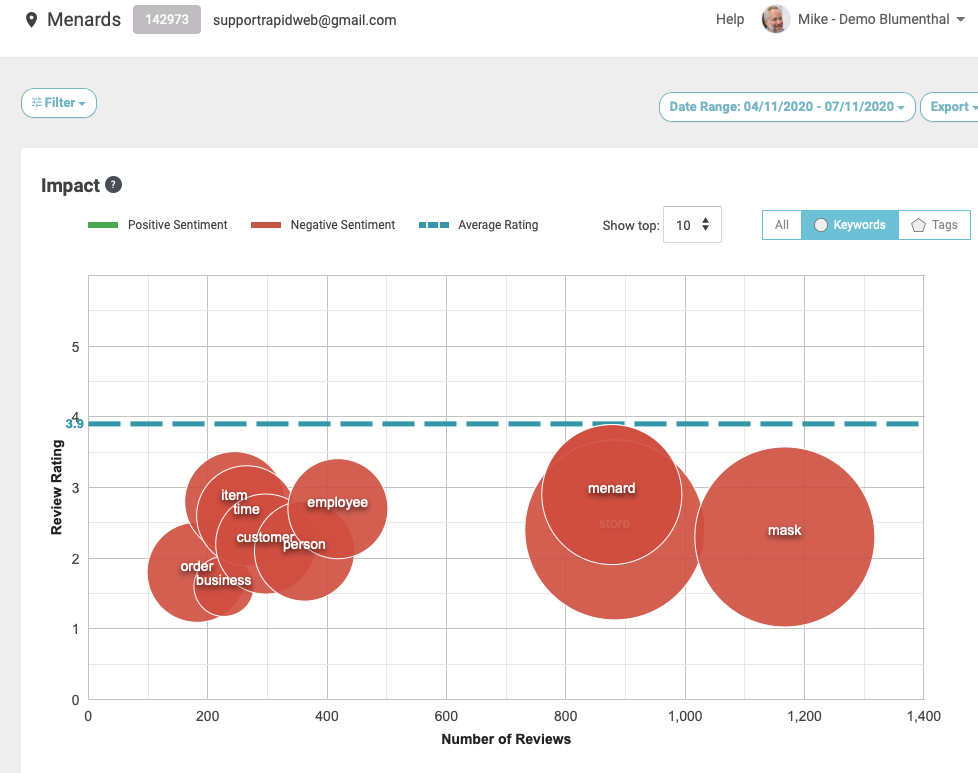Click the Review Rating axis title
978x773 pixels.
(57, 487)
